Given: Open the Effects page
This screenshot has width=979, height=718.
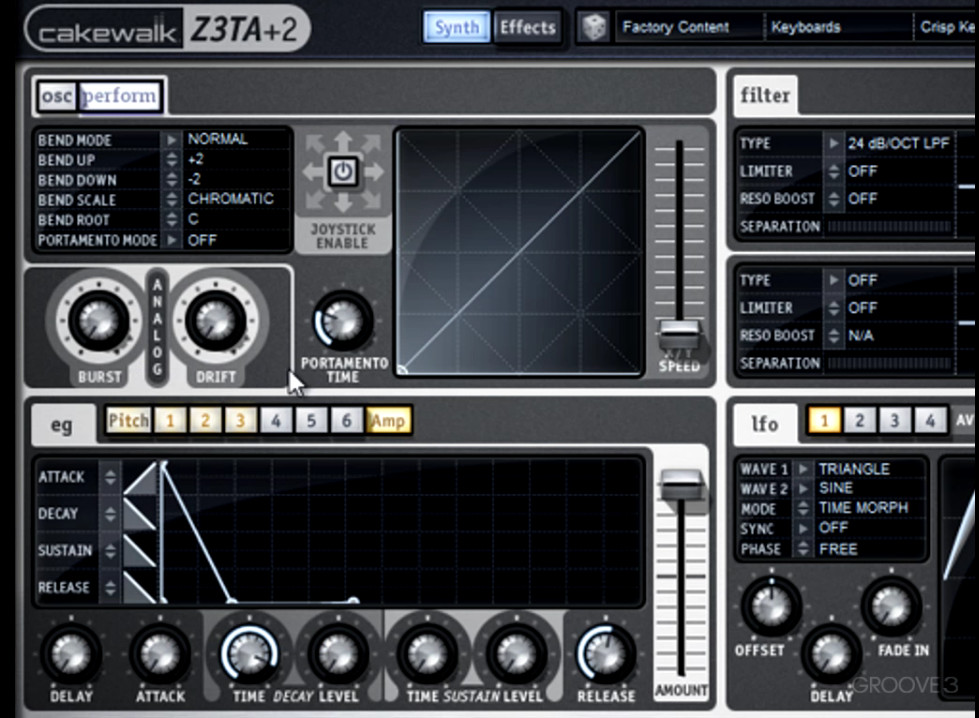Looking at the screenshot, I should coord(527,27).
